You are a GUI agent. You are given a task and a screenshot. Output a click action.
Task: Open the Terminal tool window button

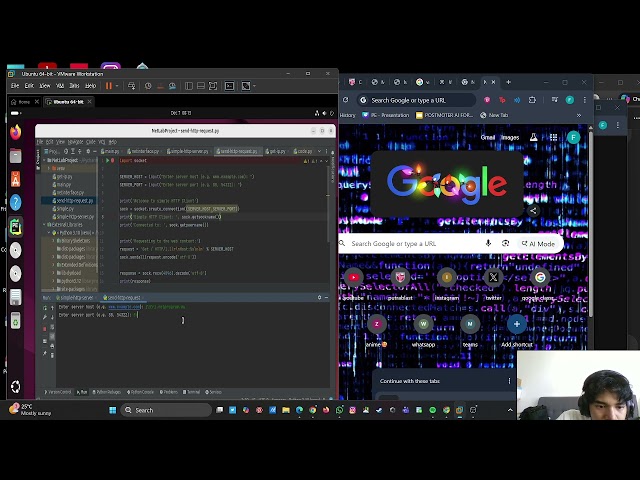coord(191,392)
